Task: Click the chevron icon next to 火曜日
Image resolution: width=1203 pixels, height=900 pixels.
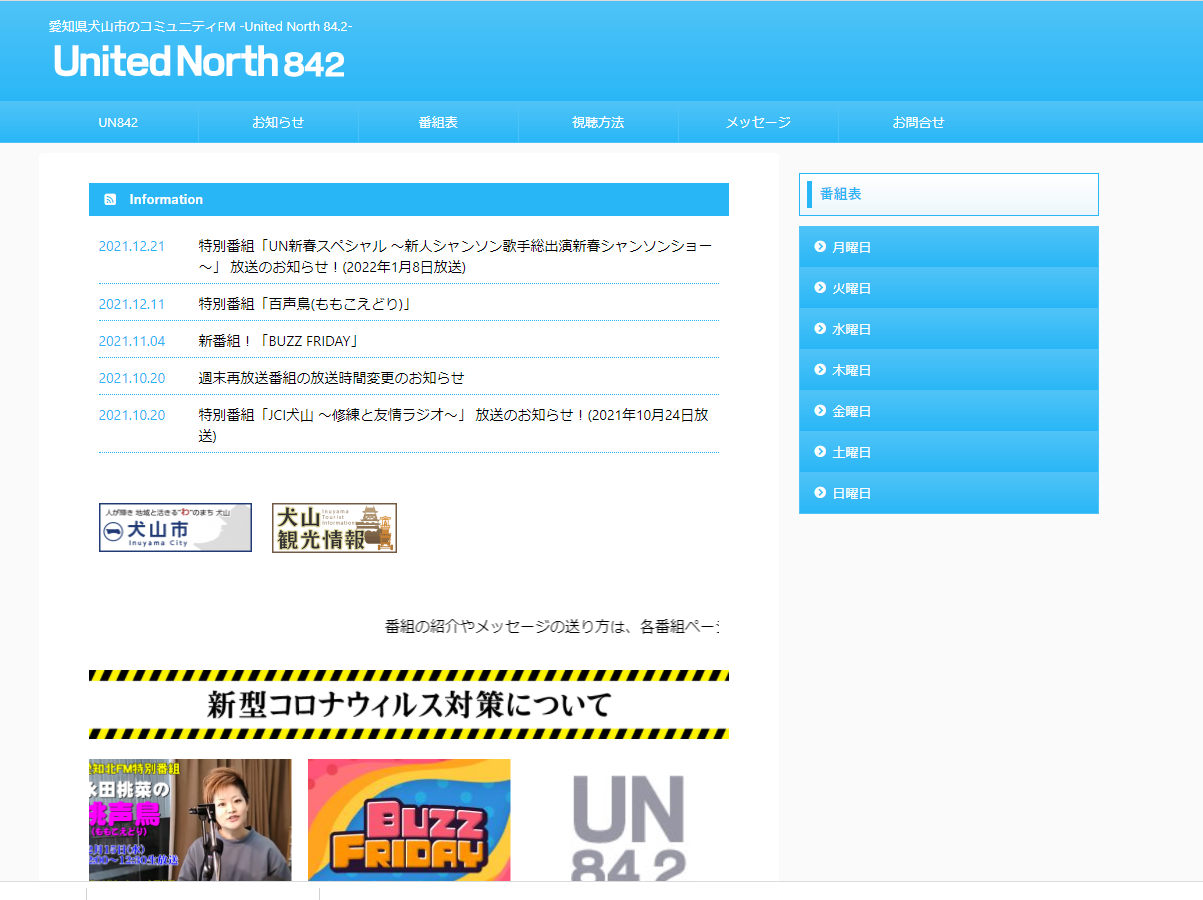Action: (x=820, y=287)
